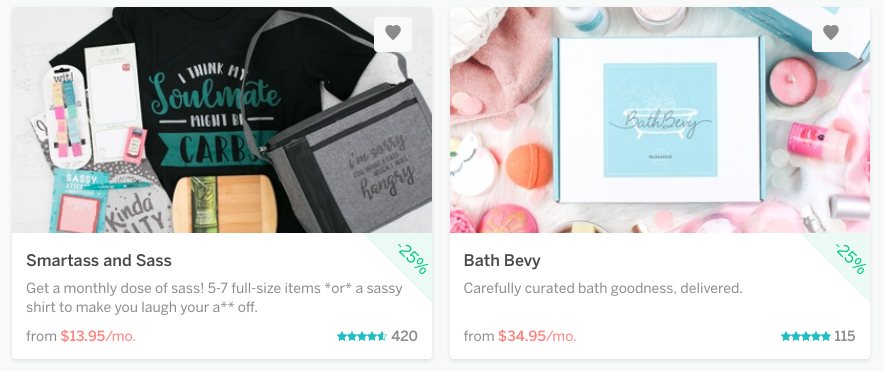Click the $13.95/mo. price
Viewport: 884px width, 371px height.
98,337
